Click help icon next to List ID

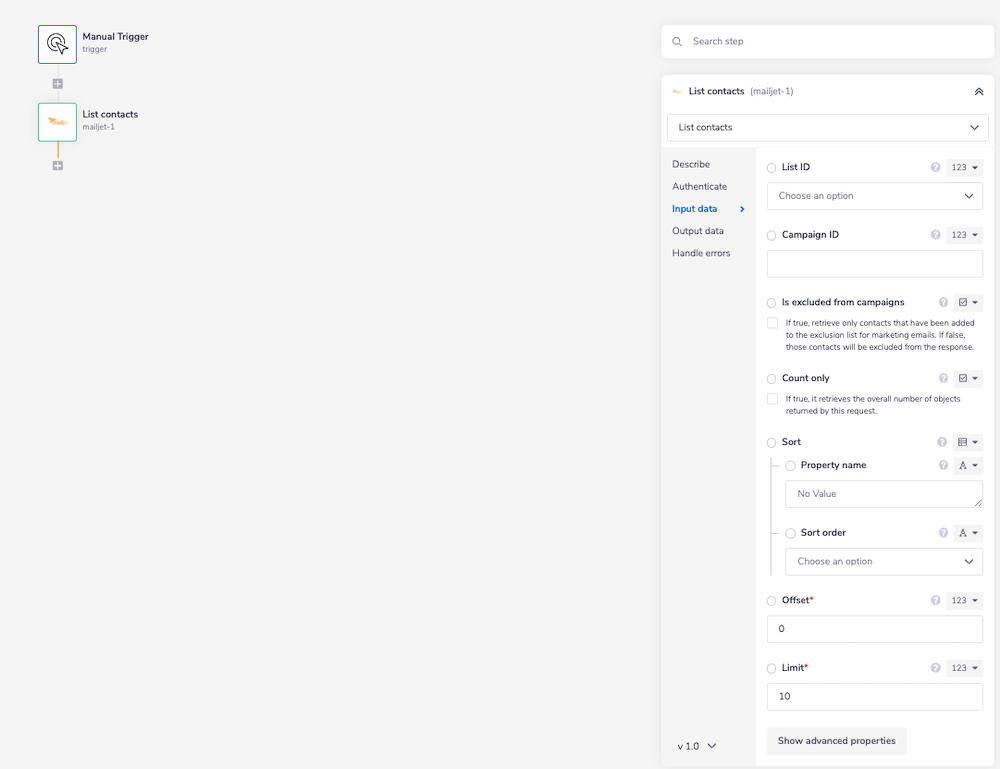coord(935,168)
